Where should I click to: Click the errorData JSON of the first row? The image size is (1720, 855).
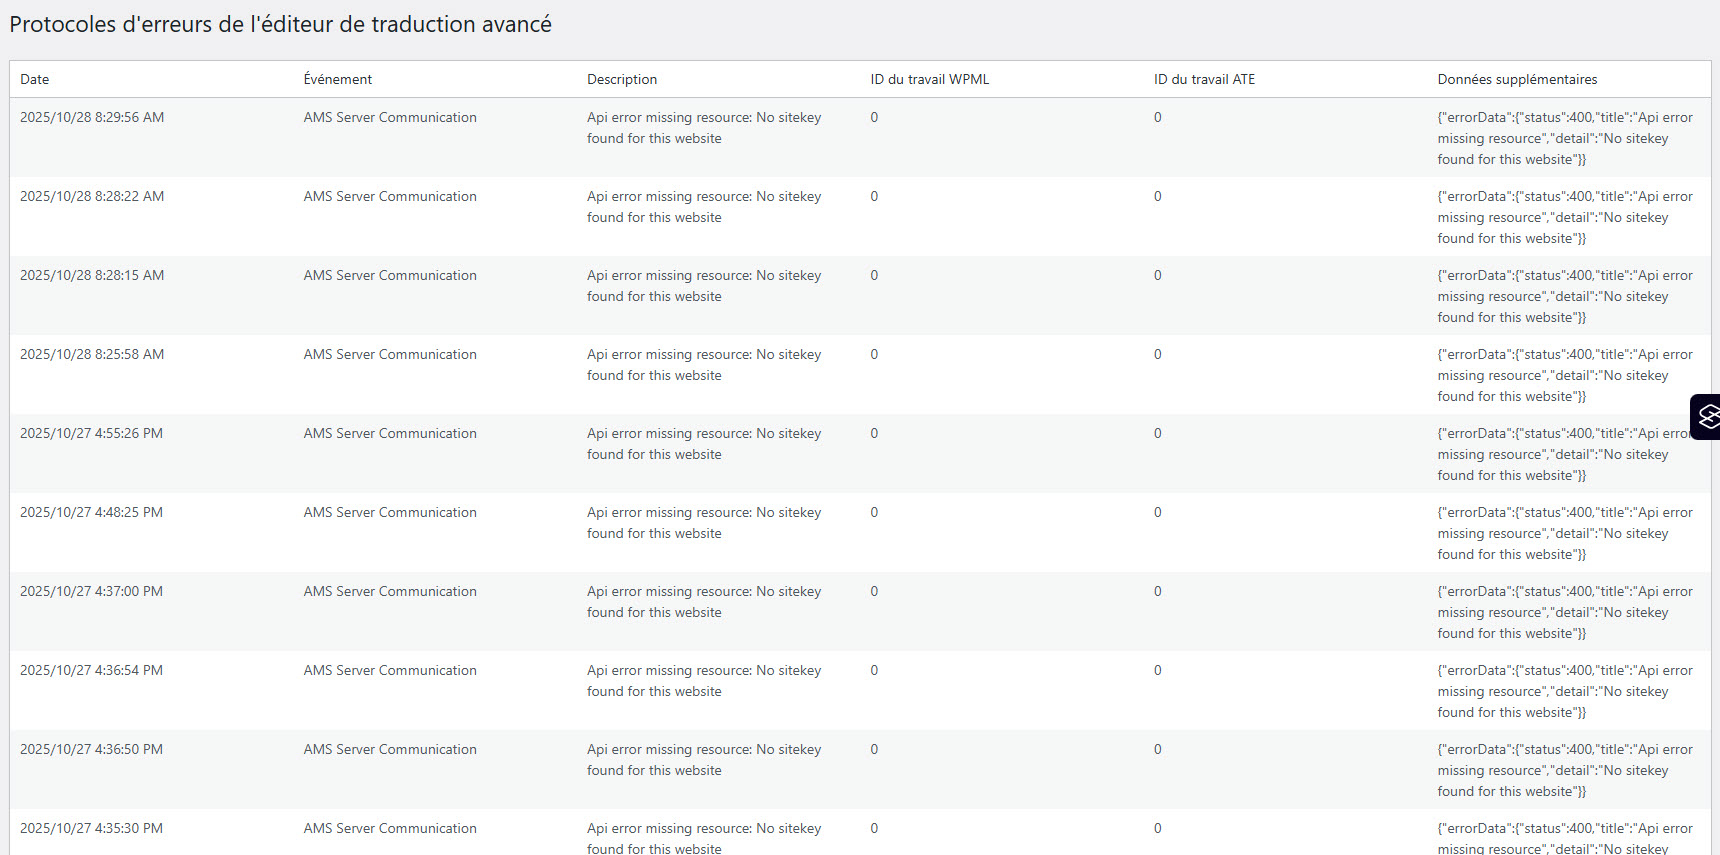1564,138
